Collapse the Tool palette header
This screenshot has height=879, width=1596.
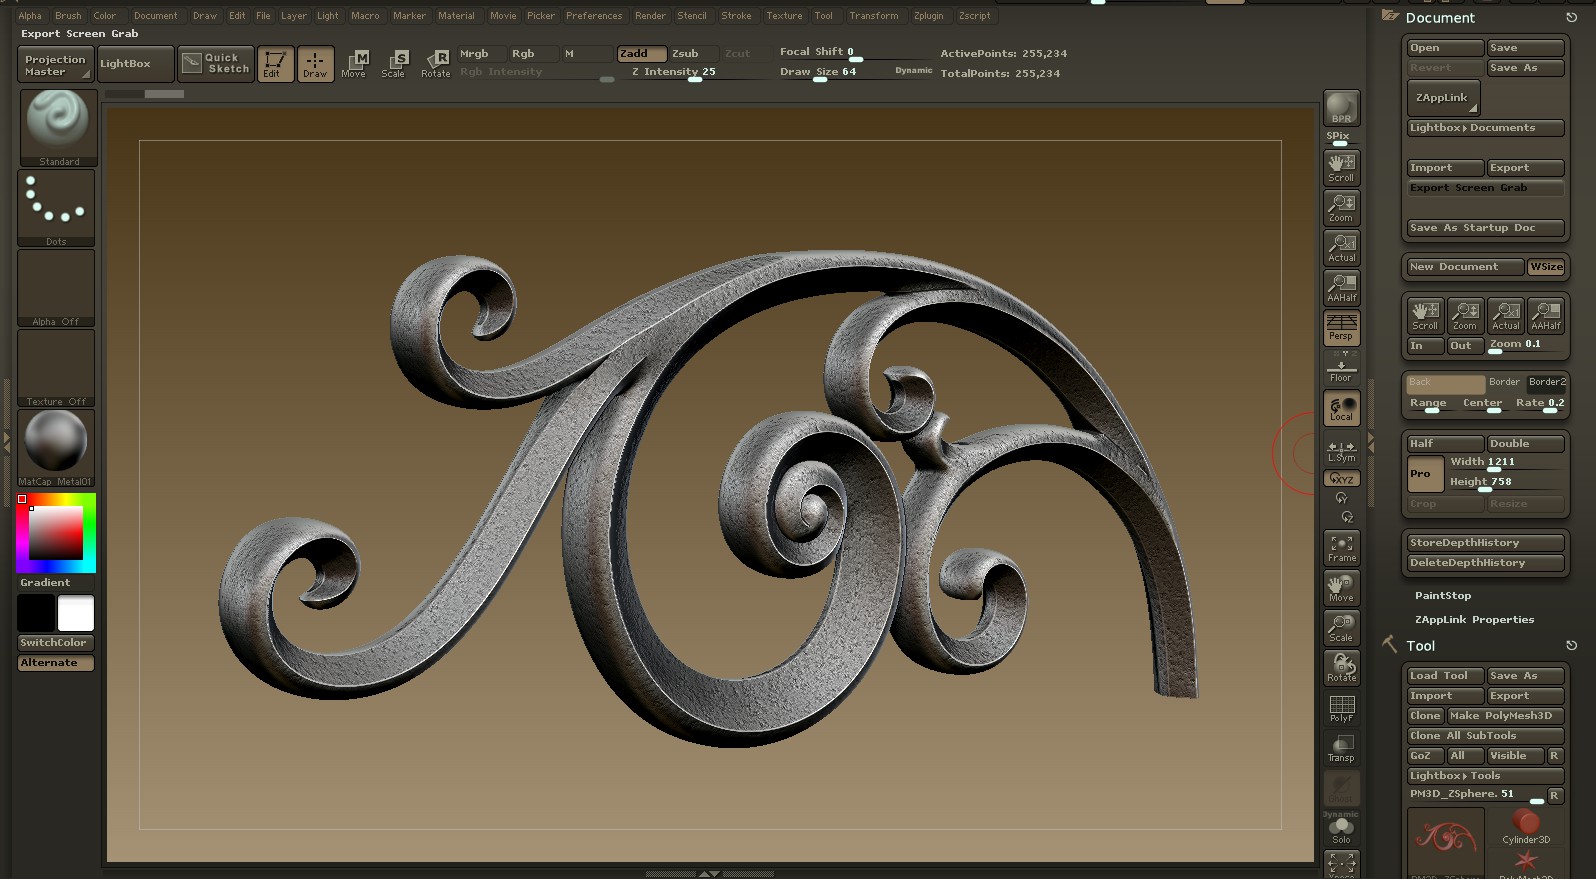pos(1420,646)
